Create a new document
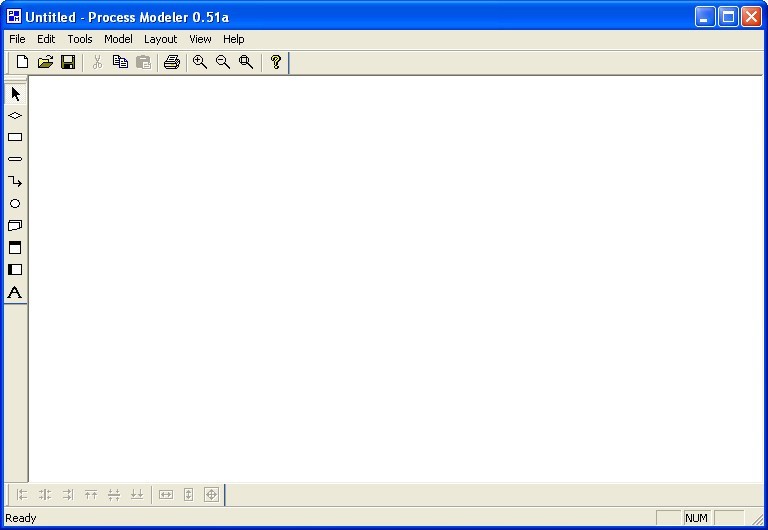Screen dimensions: 768x530 click(x=22, y=62)
